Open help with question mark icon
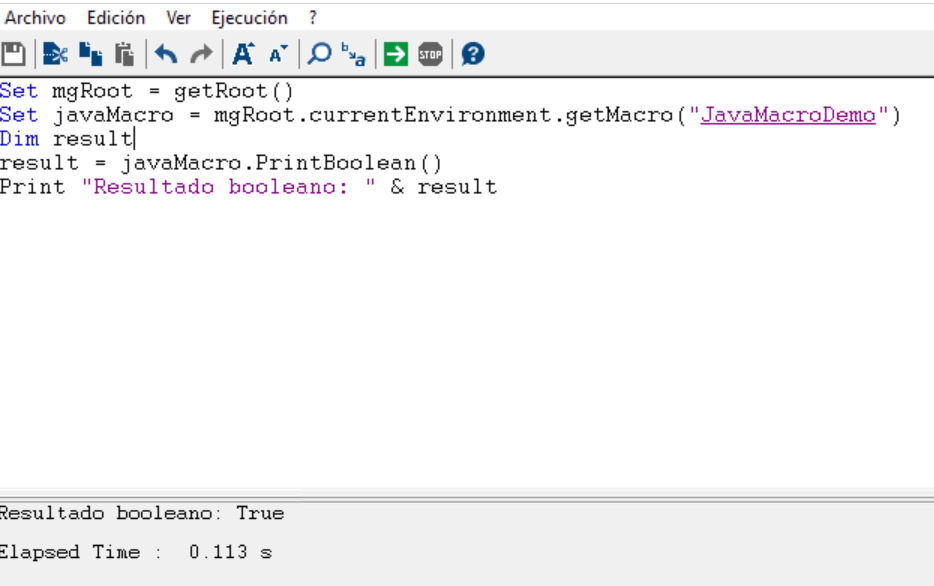934x586 pixels. point(473,54)
